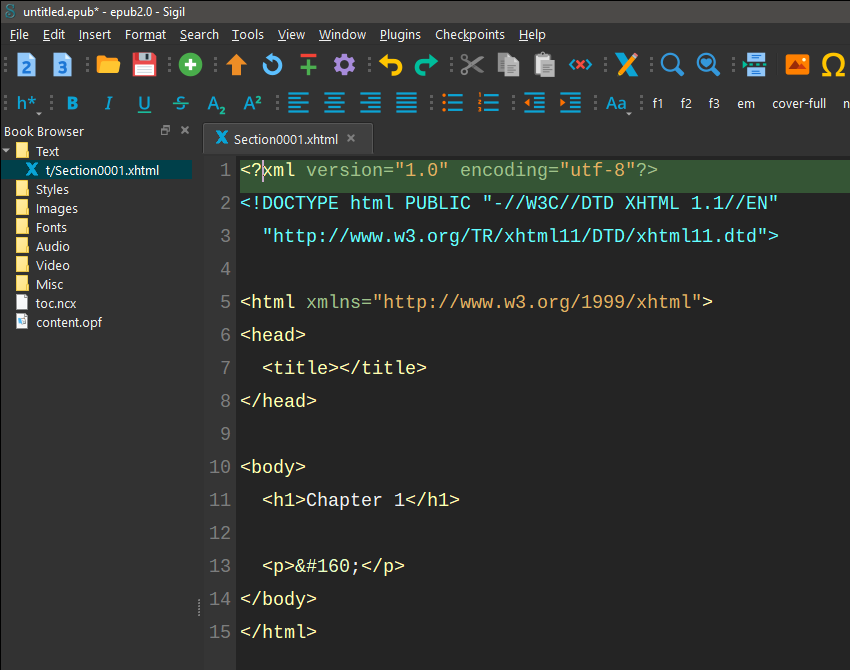Click the em clip button
The height and width of the screenshot is (670, 850).
[746, 103]
